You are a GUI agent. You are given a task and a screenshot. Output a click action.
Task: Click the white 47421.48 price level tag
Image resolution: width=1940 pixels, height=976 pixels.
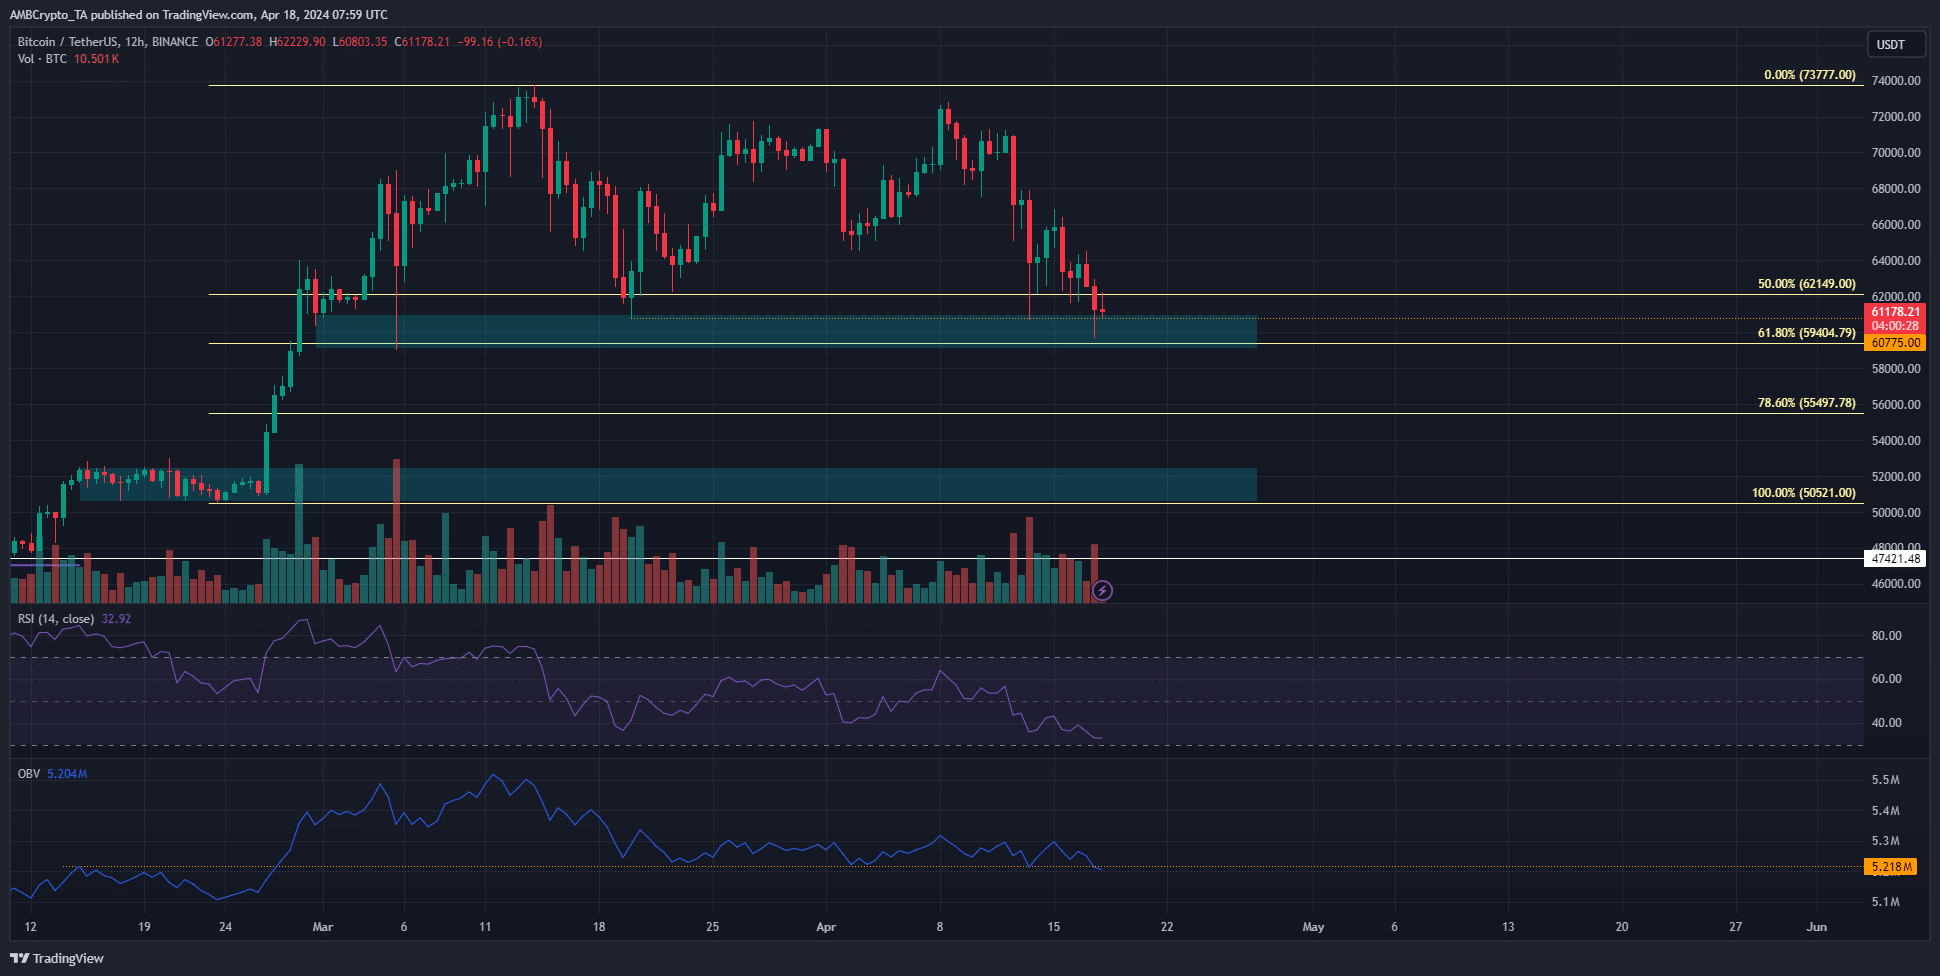[1895, 559]
